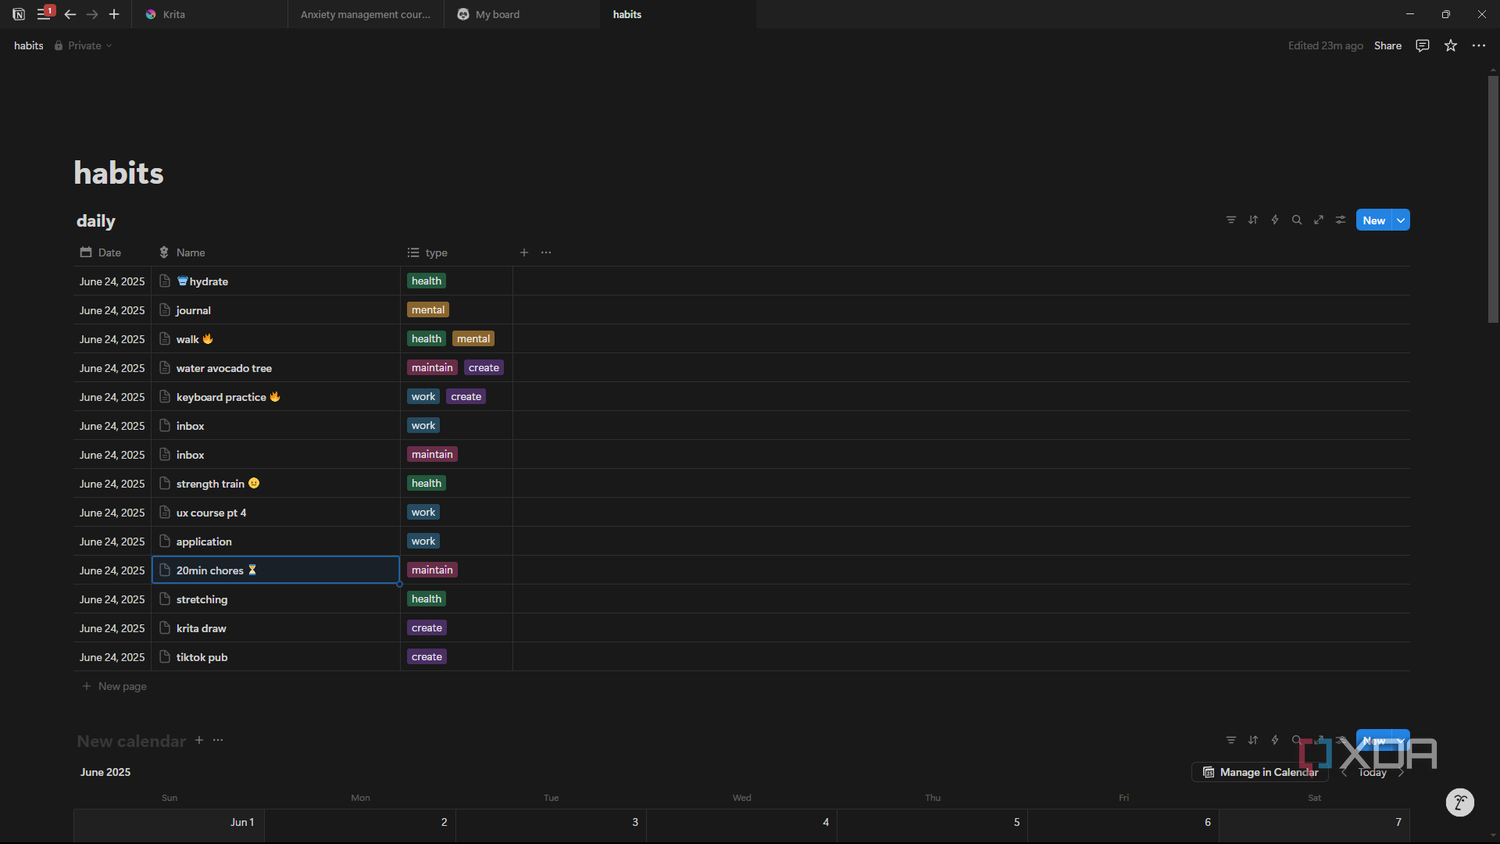
Task: Click the create tag in water avocado row
Action: click(x=484, y=368)
